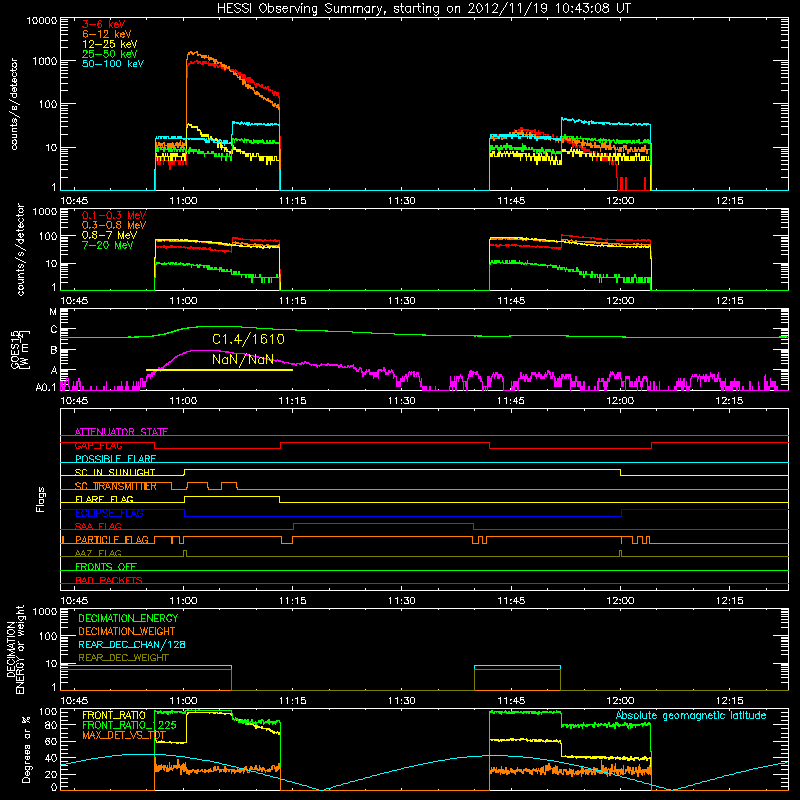Screen dimensions: 800x800
Task: Click the BAD_PACKETS flag label
Action: [x=109, y=581]
